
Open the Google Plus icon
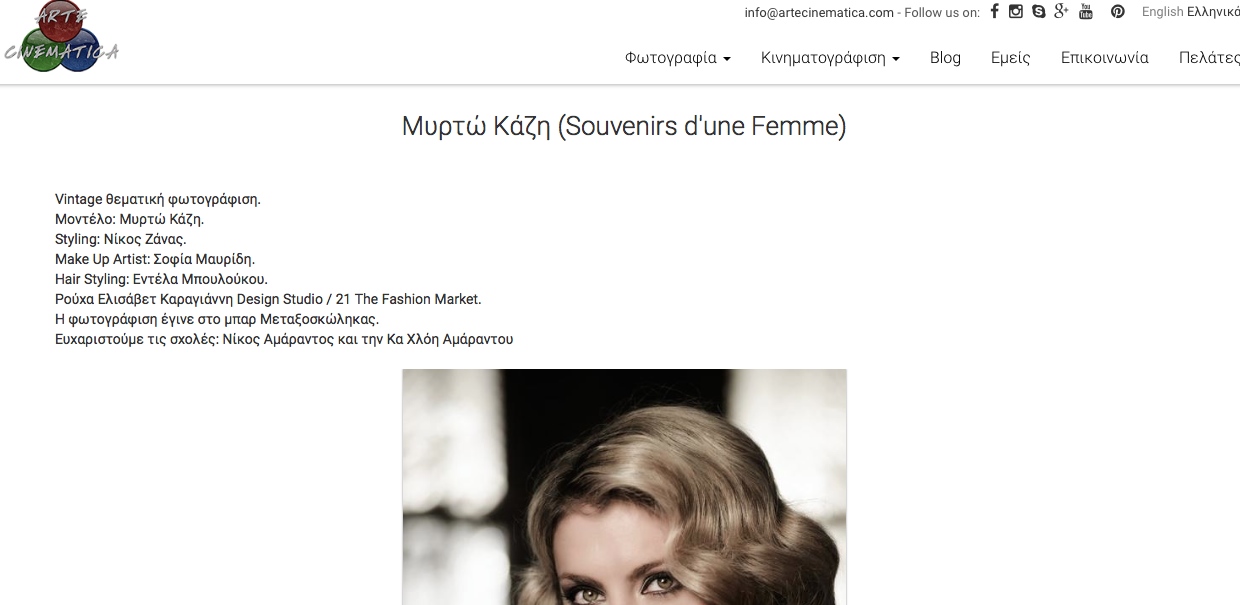(1062, 11)
